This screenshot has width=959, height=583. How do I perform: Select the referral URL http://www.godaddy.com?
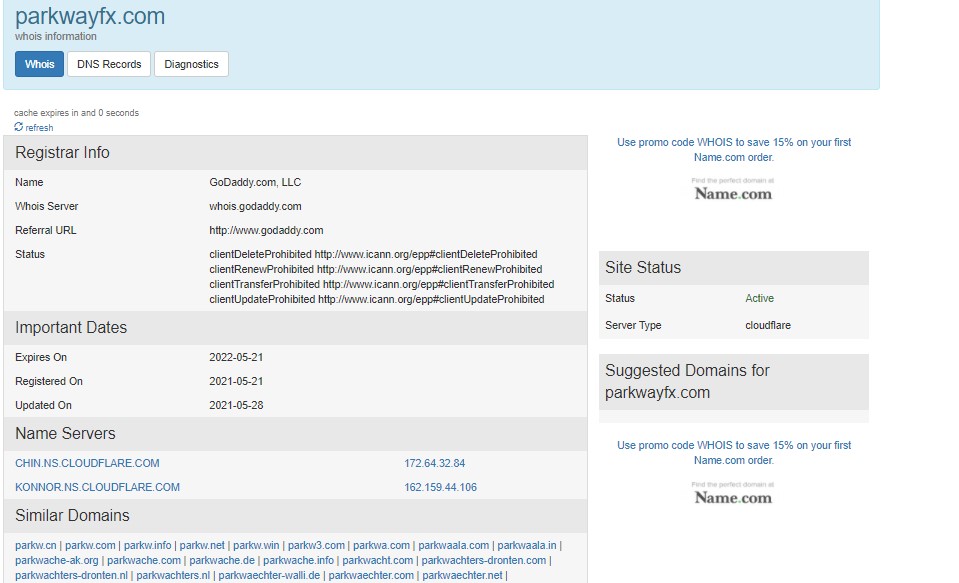point(266,230)
